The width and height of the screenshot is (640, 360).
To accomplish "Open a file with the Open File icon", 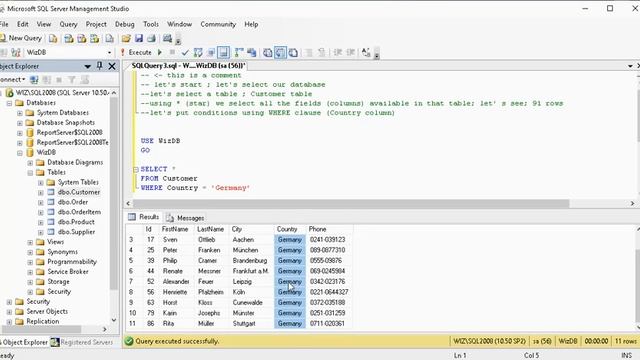I will click(126, 38).
